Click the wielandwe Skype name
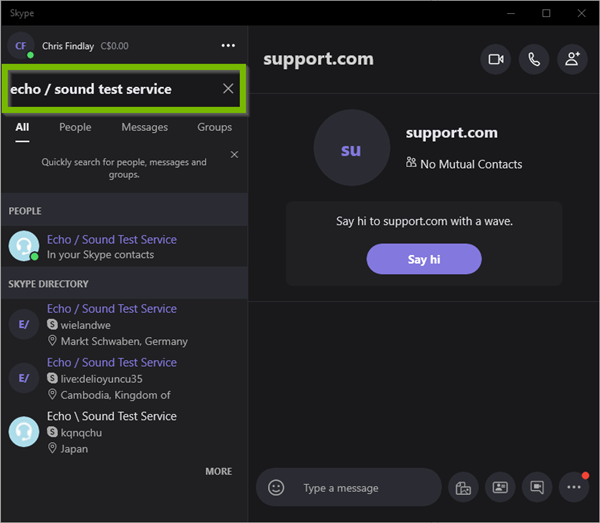 click(x=85, y=325)
